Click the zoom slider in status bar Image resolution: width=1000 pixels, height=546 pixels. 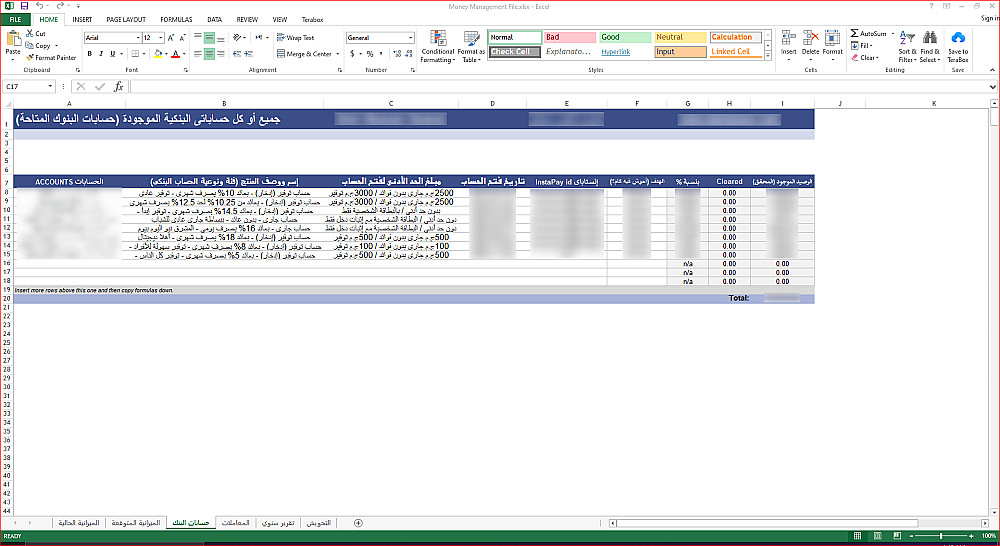pos(941,536)
